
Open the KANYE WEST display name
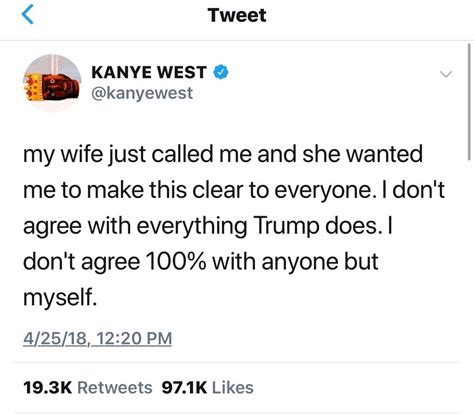[149, 72]
